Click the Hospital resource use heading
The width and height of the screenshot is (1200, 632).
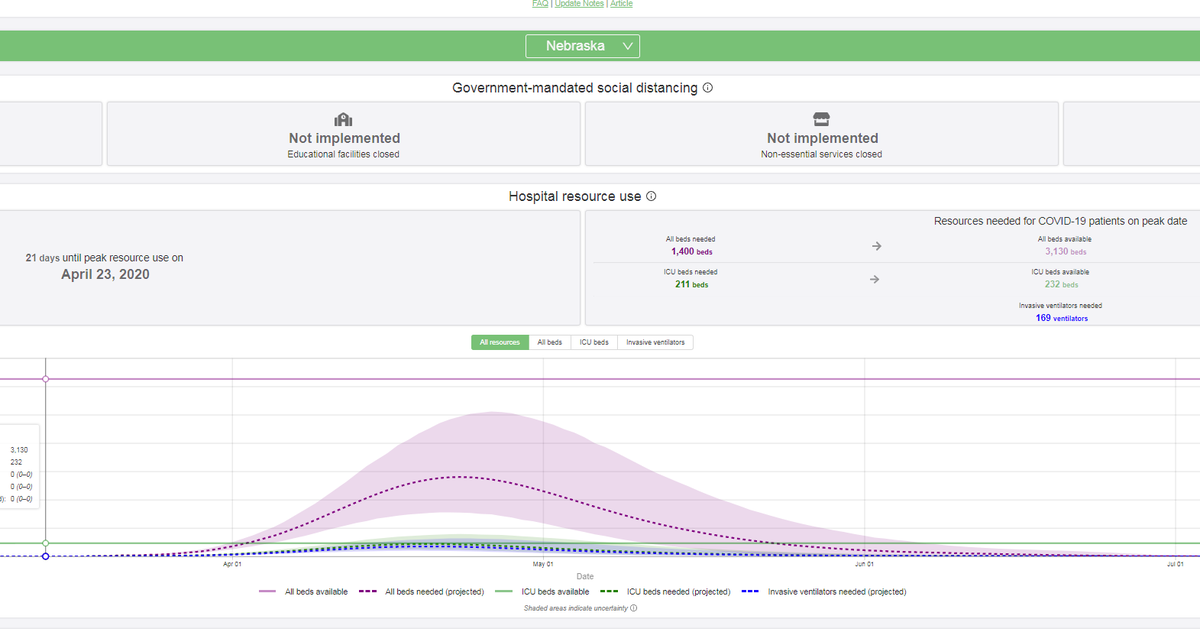pos(575,196)
